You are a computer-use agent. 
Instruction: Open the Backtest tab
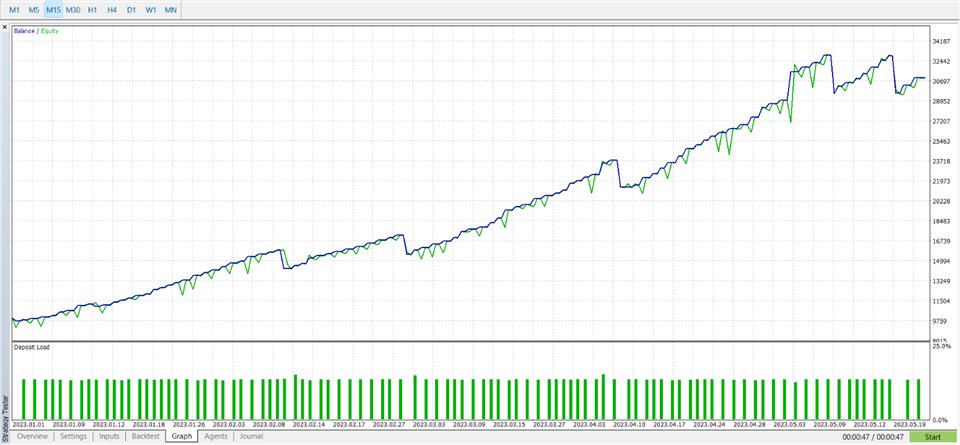[146, 436]
